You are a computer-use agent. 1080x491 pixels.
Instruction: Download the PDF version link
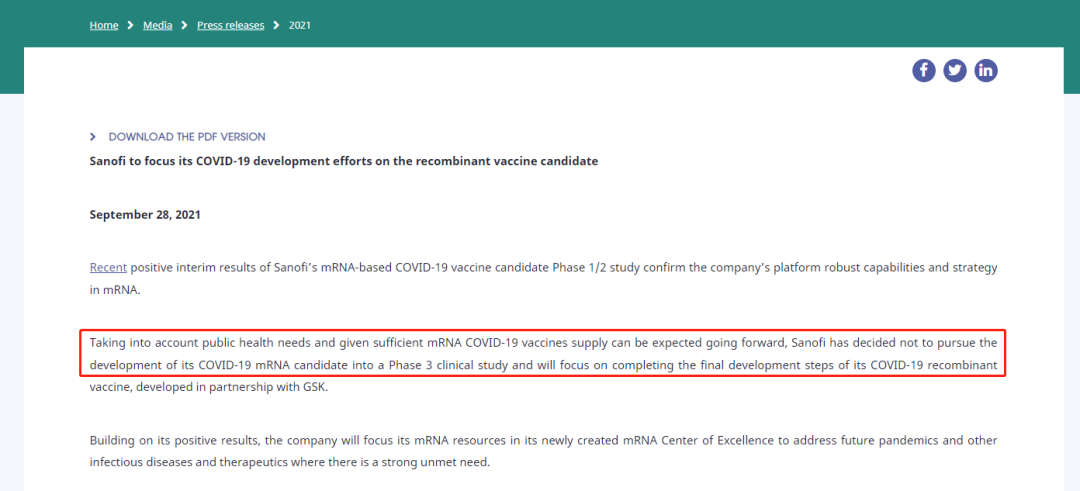187,137
